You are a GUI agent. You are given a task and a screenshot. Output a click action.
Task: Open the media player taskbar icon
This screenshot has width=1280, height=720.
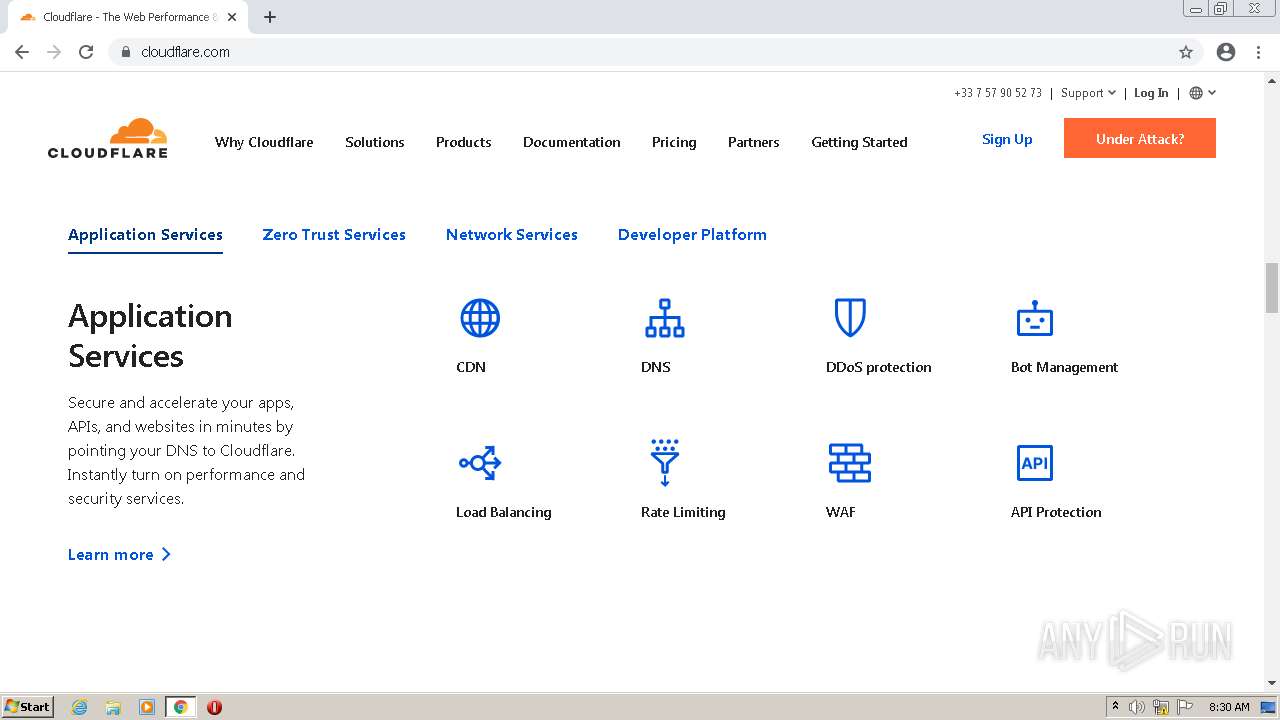tap(147, 707)
